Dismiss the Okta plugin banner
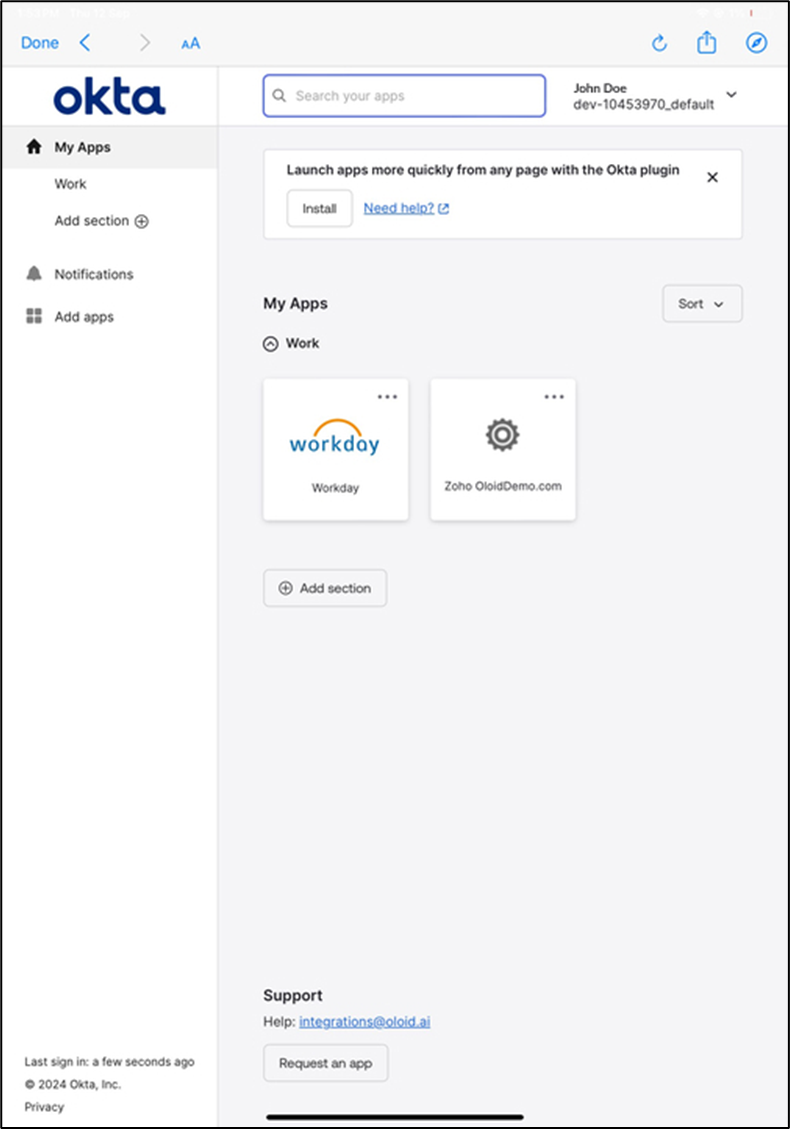Screen dimensions: 790x1129 click(x=712, y=177)
